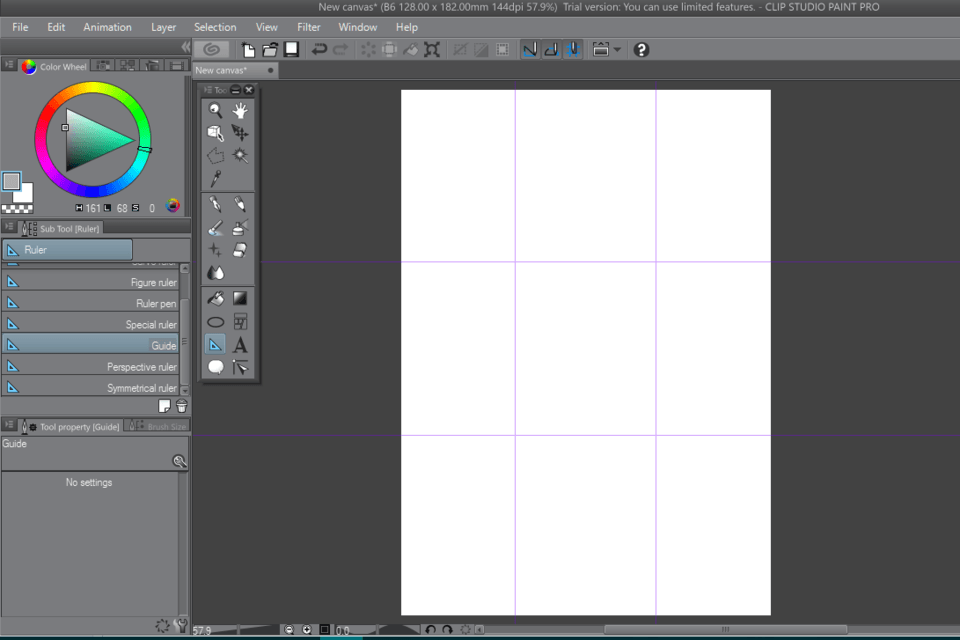Collapse the left palette dock arrows
The width and height of the screenshot is (960, 640).
(x=185, y=48)
